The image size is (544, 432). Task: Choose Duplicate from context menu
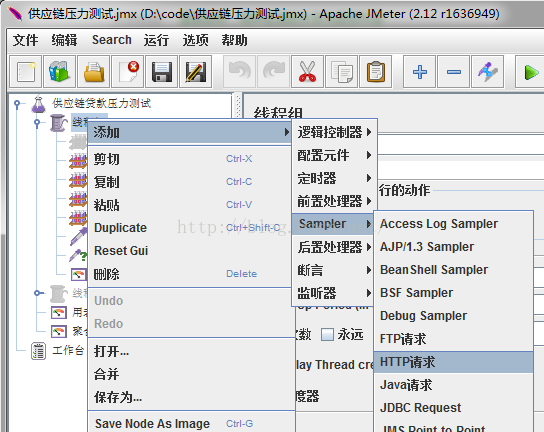pyautogui.click(x=189, y=228)
